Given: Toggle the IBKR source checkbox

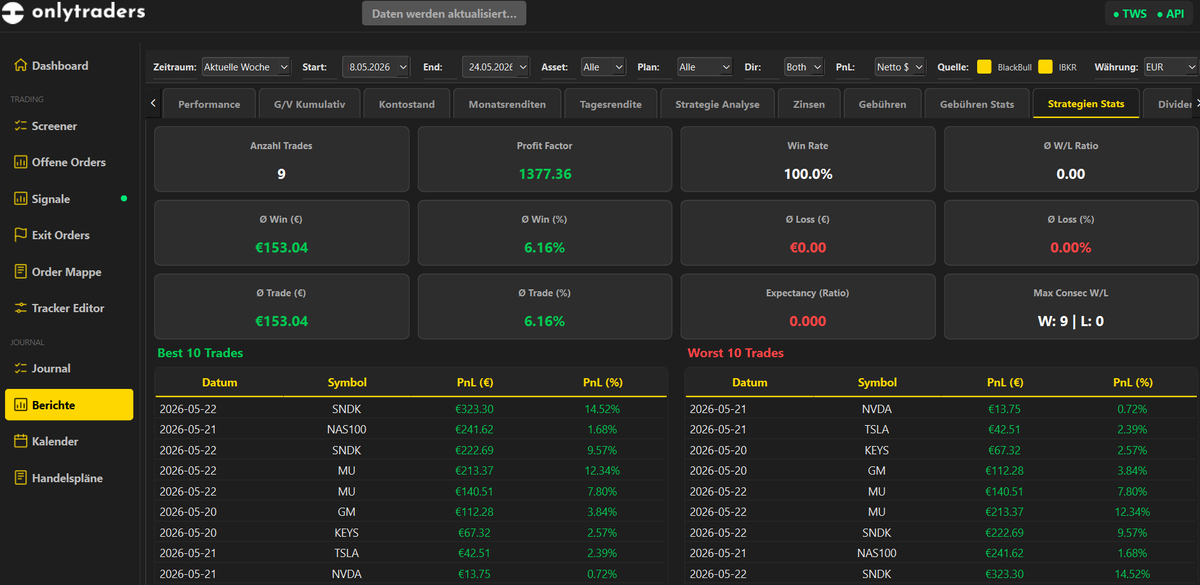Looking at the screenshot, I should [1045, 67].
